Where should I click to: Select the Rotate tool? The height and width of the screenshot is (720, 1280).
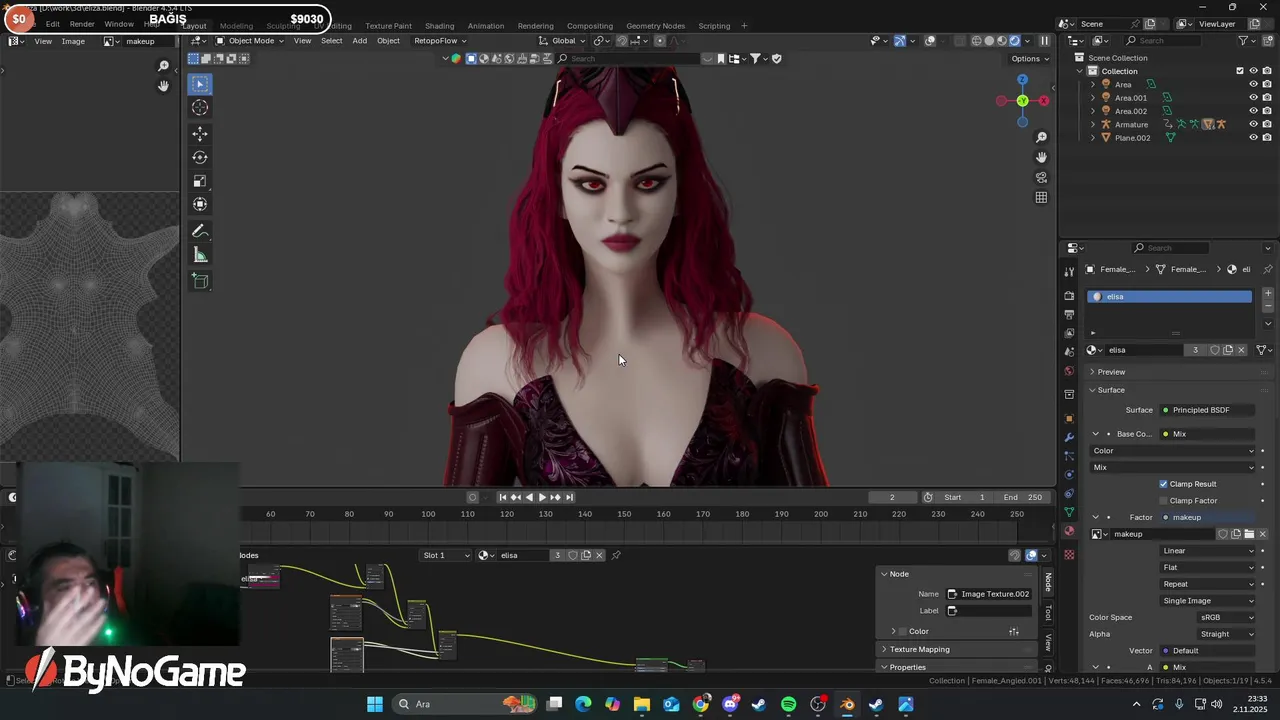[x=200, y=157]
